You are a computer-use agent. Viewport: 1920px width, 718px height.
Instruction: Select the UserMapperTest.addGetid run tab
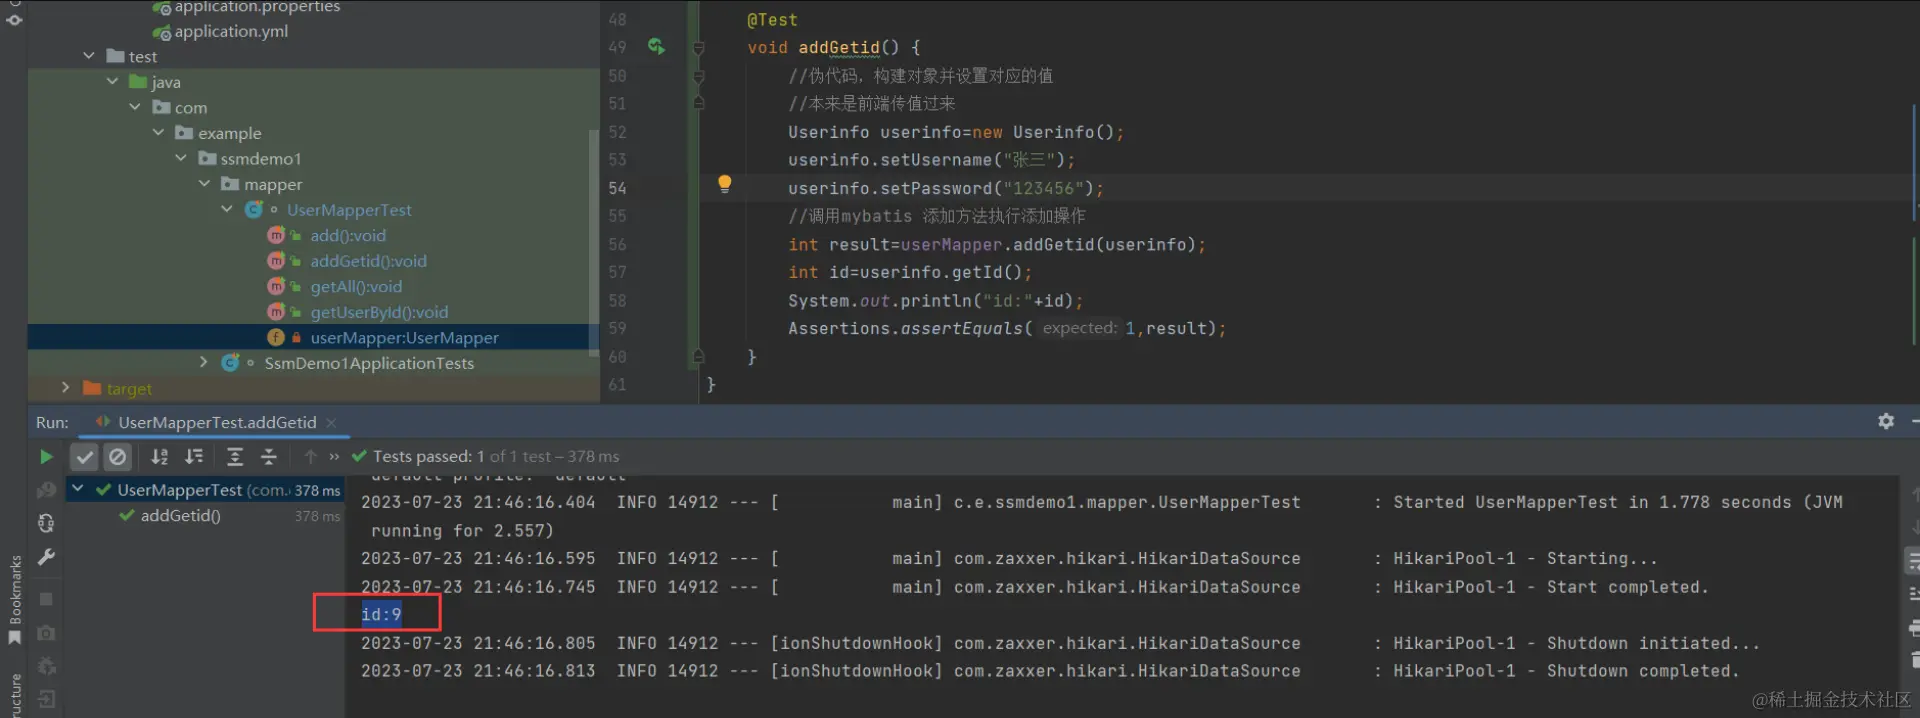coord(217,423)
